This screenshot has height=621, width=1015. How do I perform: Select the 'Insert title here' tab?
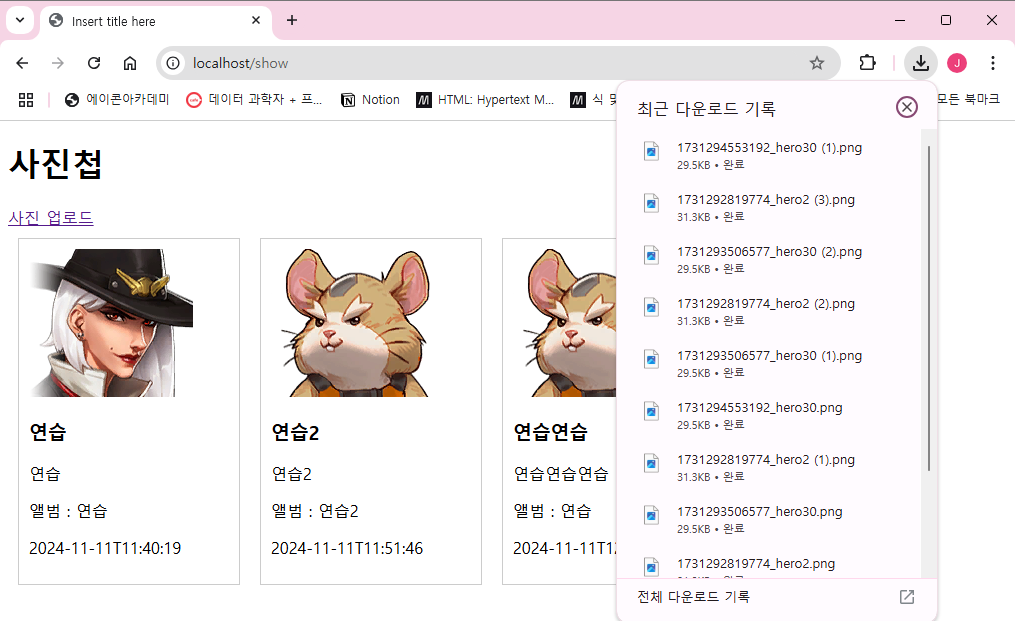pyautogui.click(x=156, y=21)
